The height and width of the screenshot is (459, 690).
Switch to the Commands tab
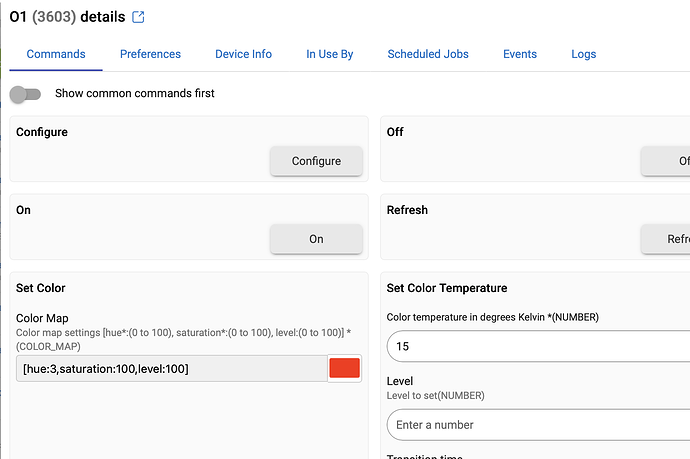coord(56,54)
